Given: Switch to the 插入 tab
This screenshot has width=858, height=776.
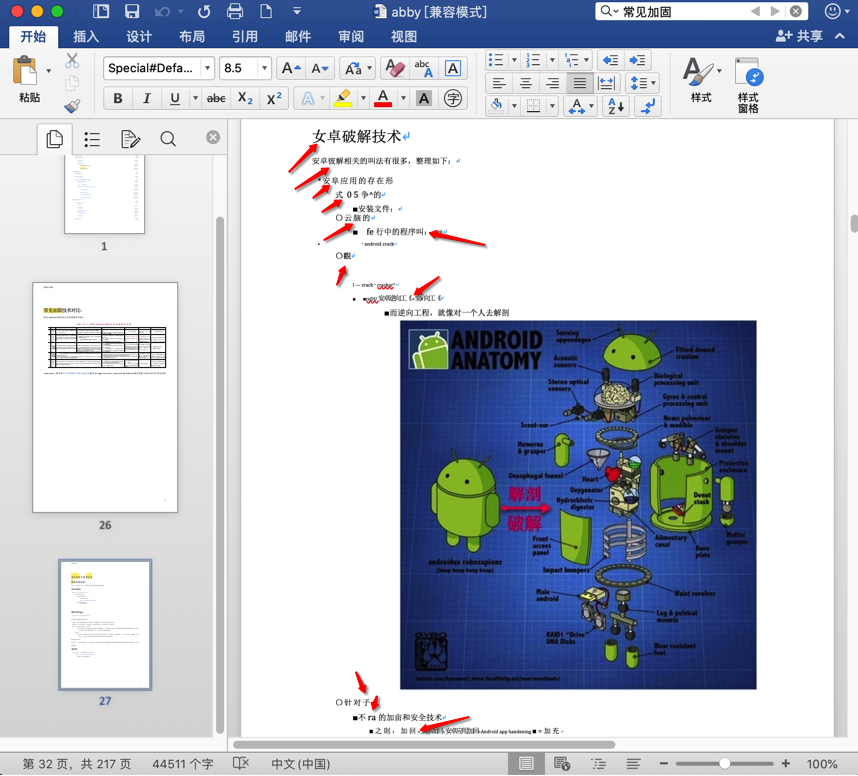Looking at the screenshot, I should (86, 37).
